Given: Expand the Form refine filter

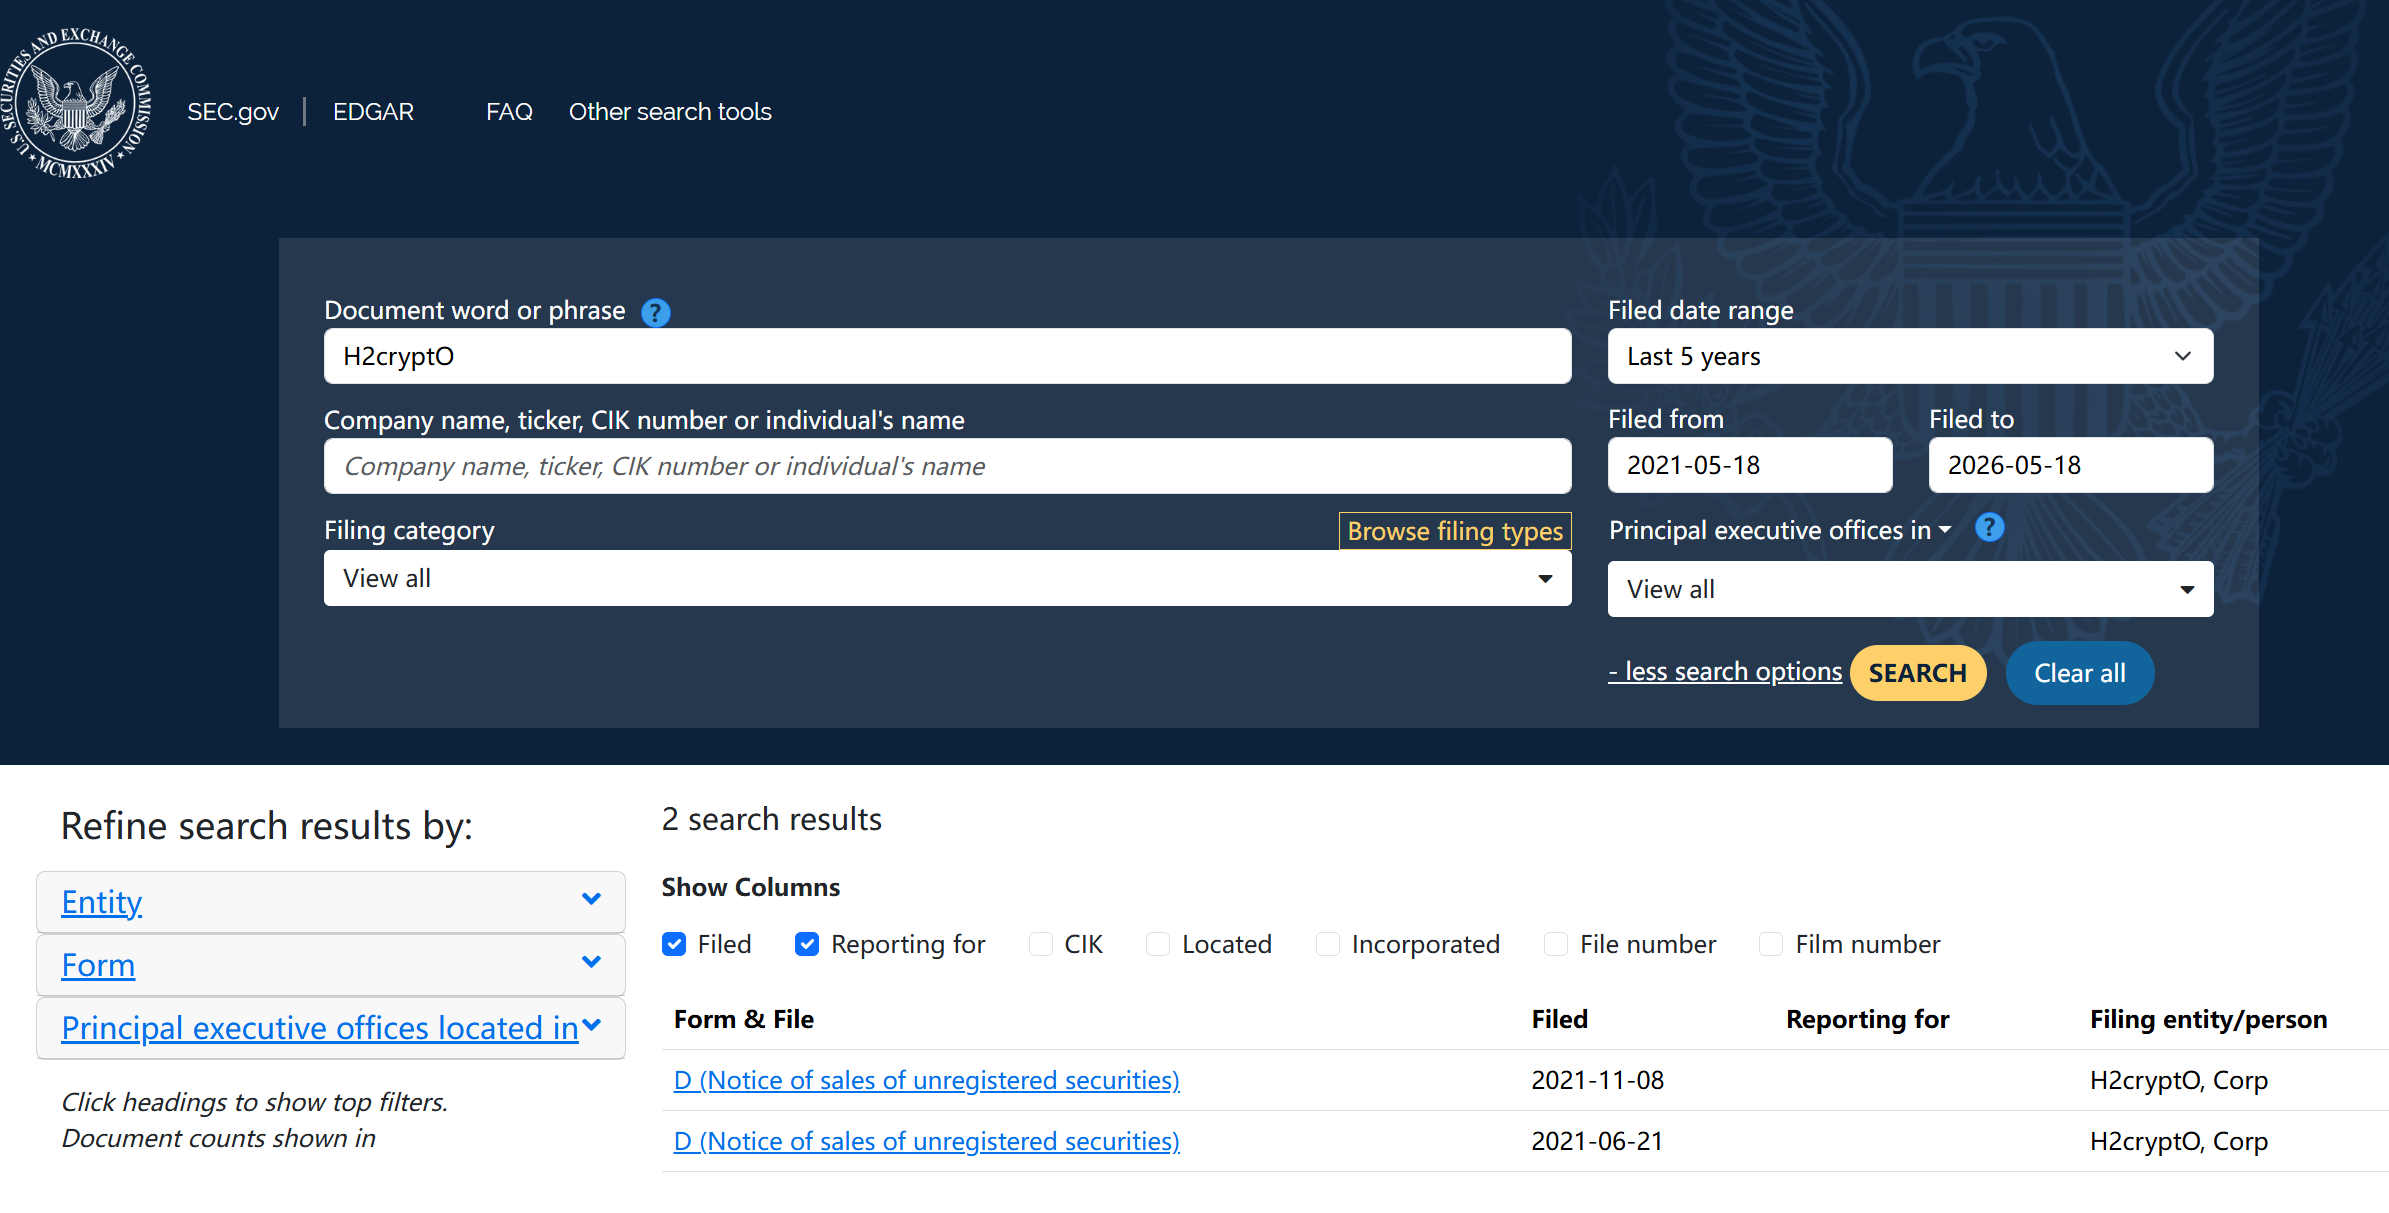Looking at the screenshot, I should 331,965.
